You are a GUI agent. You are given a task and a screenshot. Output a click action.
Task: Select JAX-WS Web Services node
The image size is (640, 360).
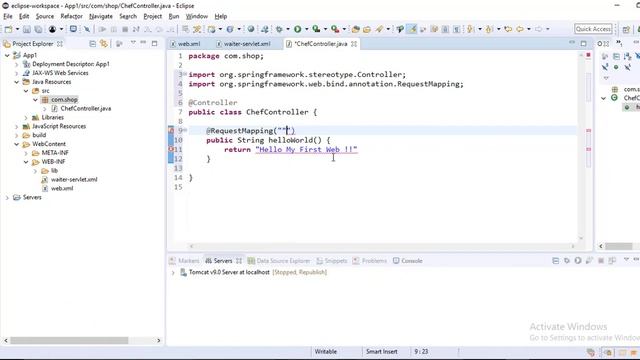tap(60, 73)
